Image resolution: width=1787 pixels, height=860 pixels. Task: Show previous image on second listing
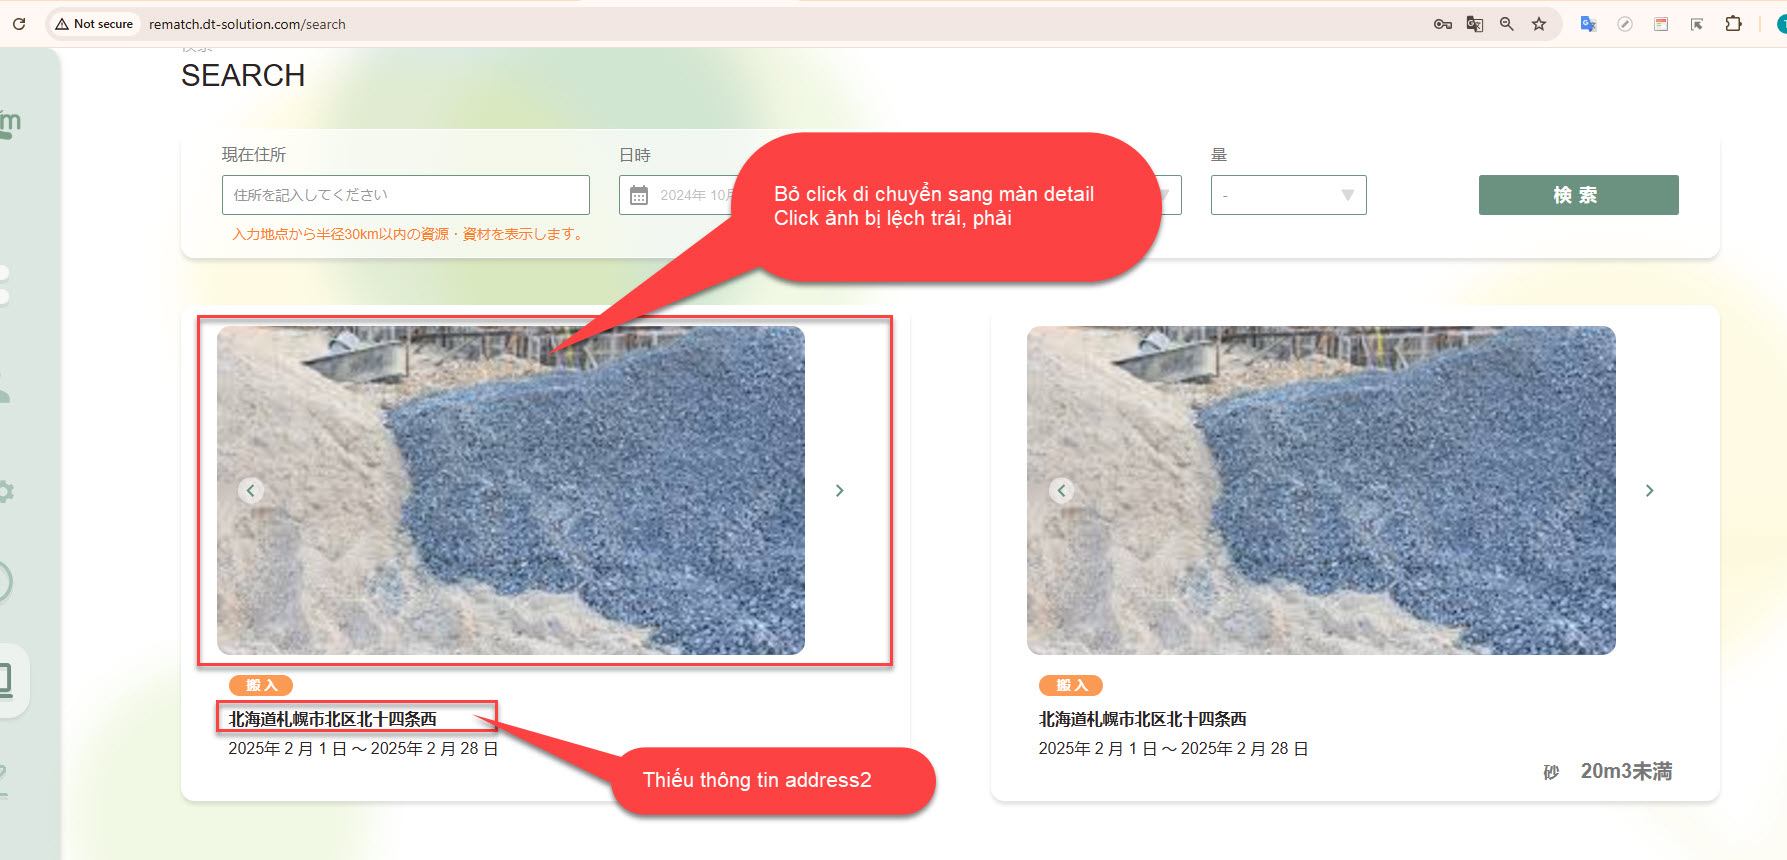(1062, 490)
